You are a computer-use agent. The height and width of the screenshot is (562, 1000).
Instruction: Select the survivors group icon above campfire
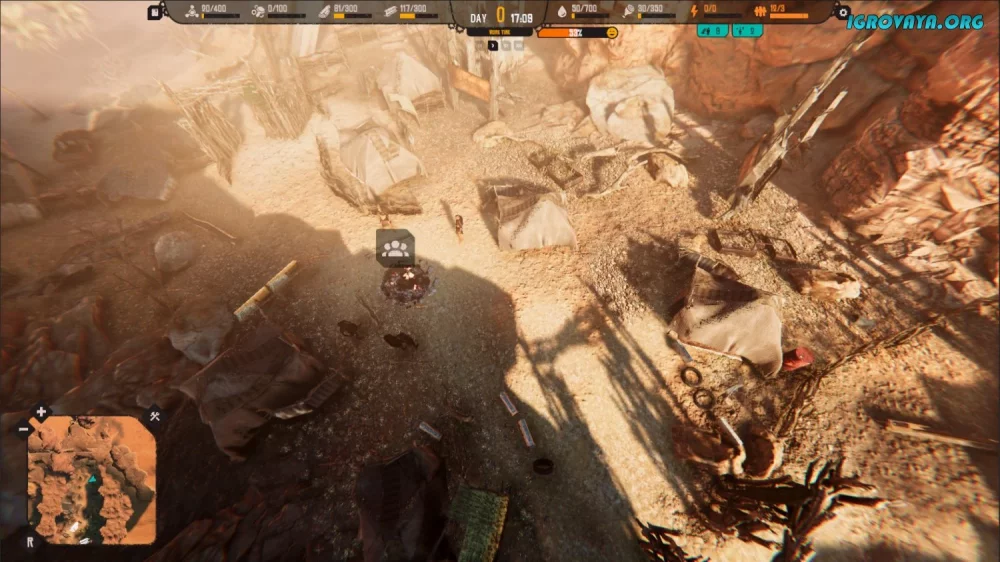pos(395,248)
